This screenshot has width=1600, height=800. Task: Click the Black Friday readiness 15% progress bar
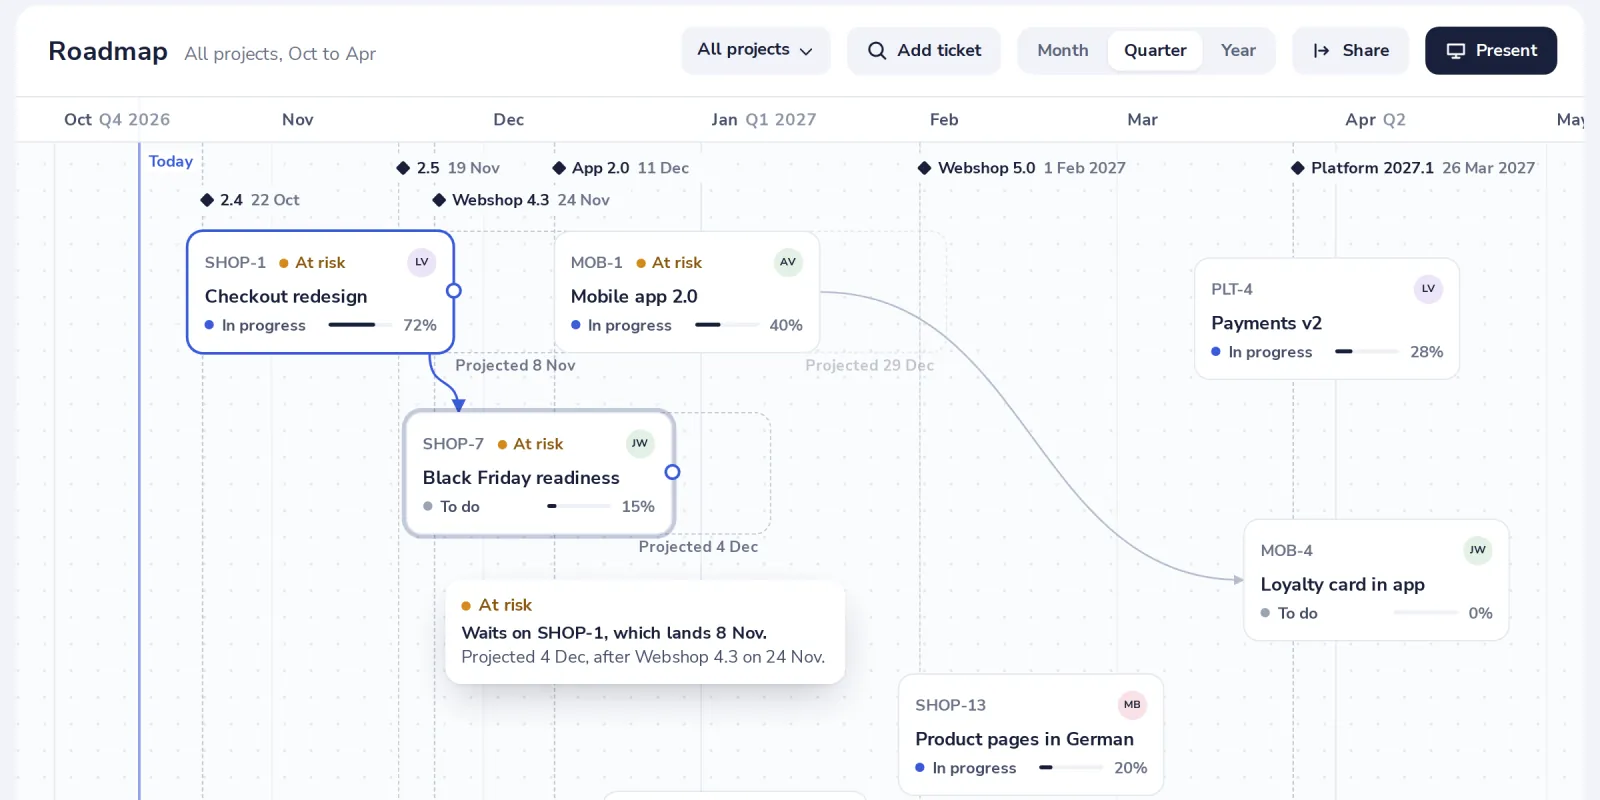[579, 506]
